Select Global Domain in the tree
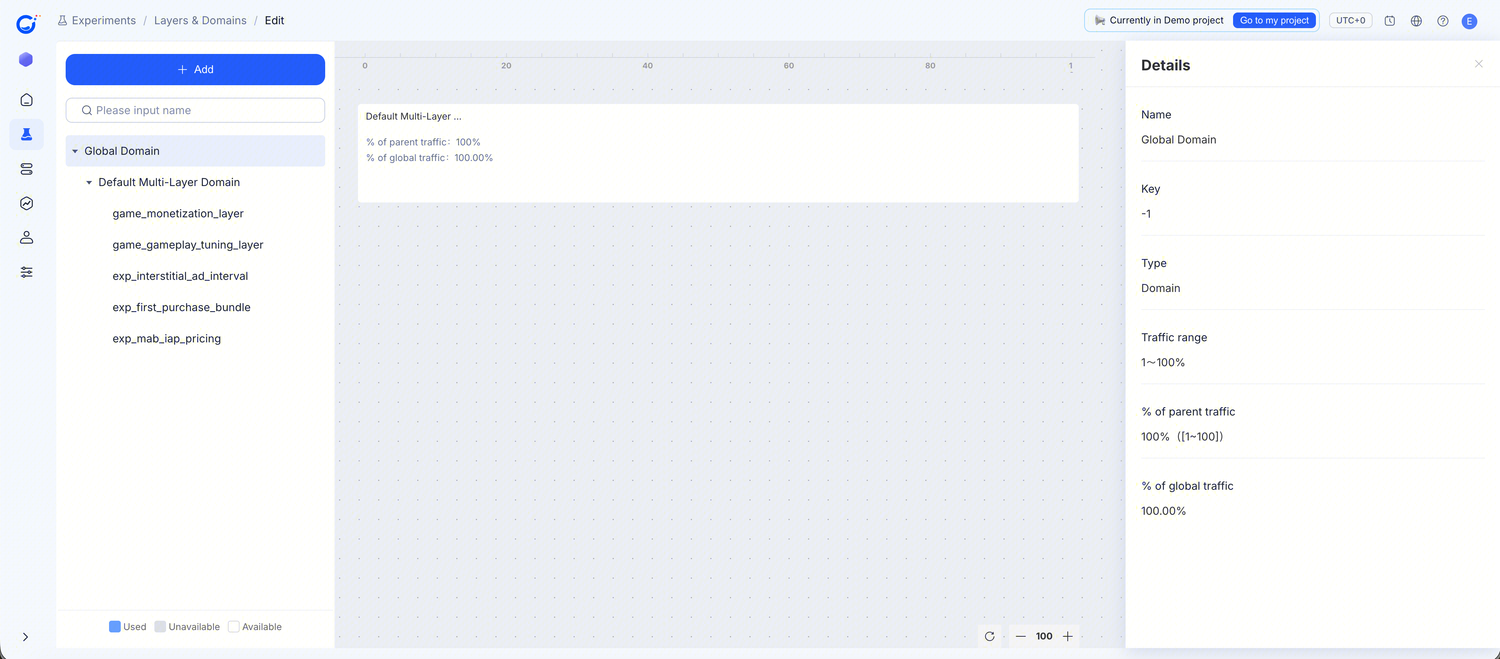The width and height of the screenshot is (1500, 659). click(x=195, y=151)
